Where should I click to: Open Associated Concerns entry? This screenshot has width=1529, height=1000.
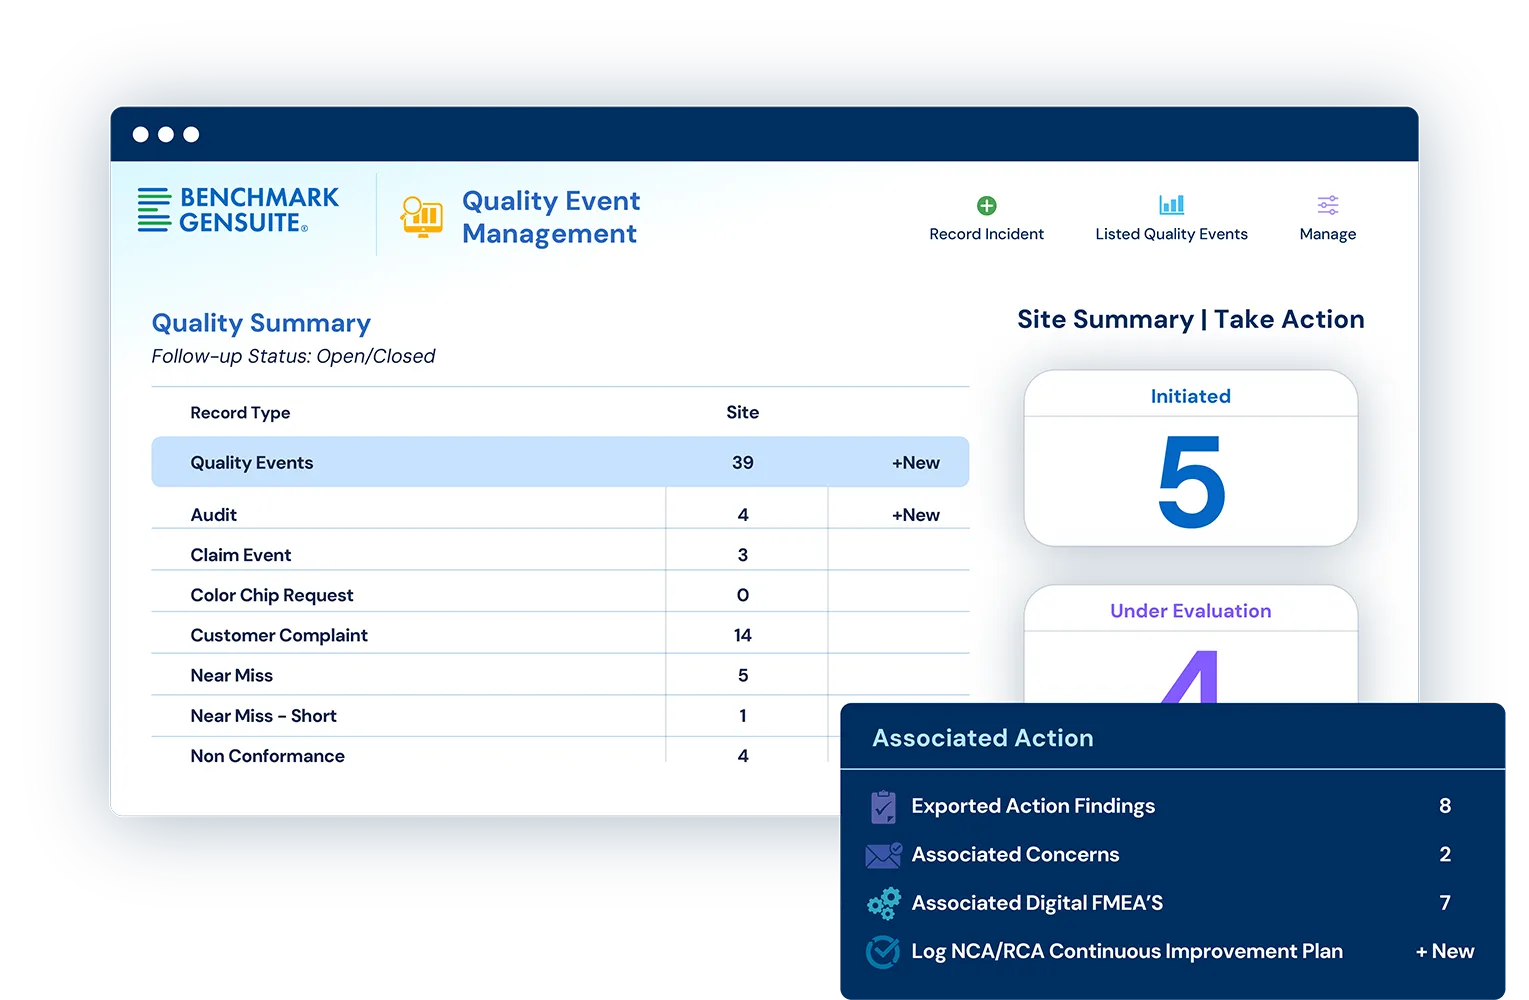(1015, 854)
